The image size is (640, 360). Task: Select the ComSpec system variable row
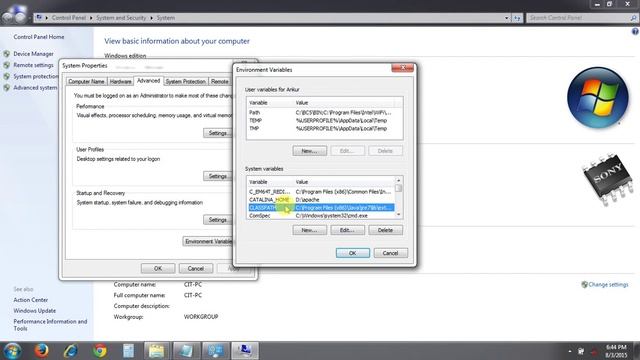click(x=321, y=216)
